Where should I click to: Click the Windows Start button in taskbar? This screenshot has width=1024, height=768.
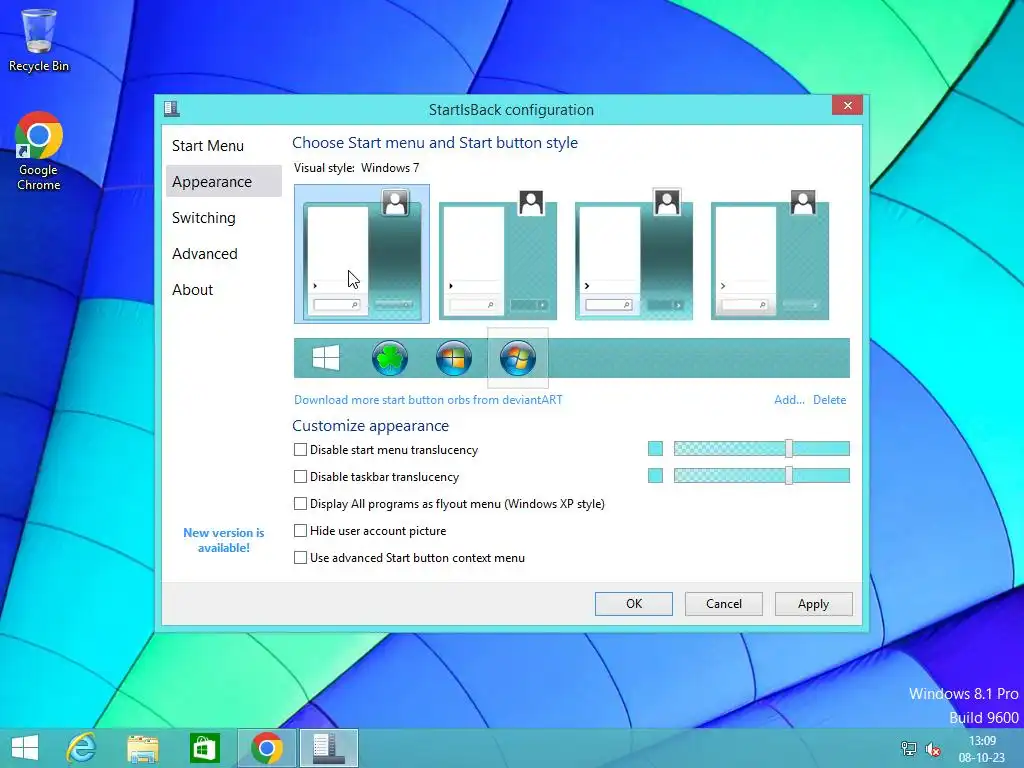coord(25,748)
